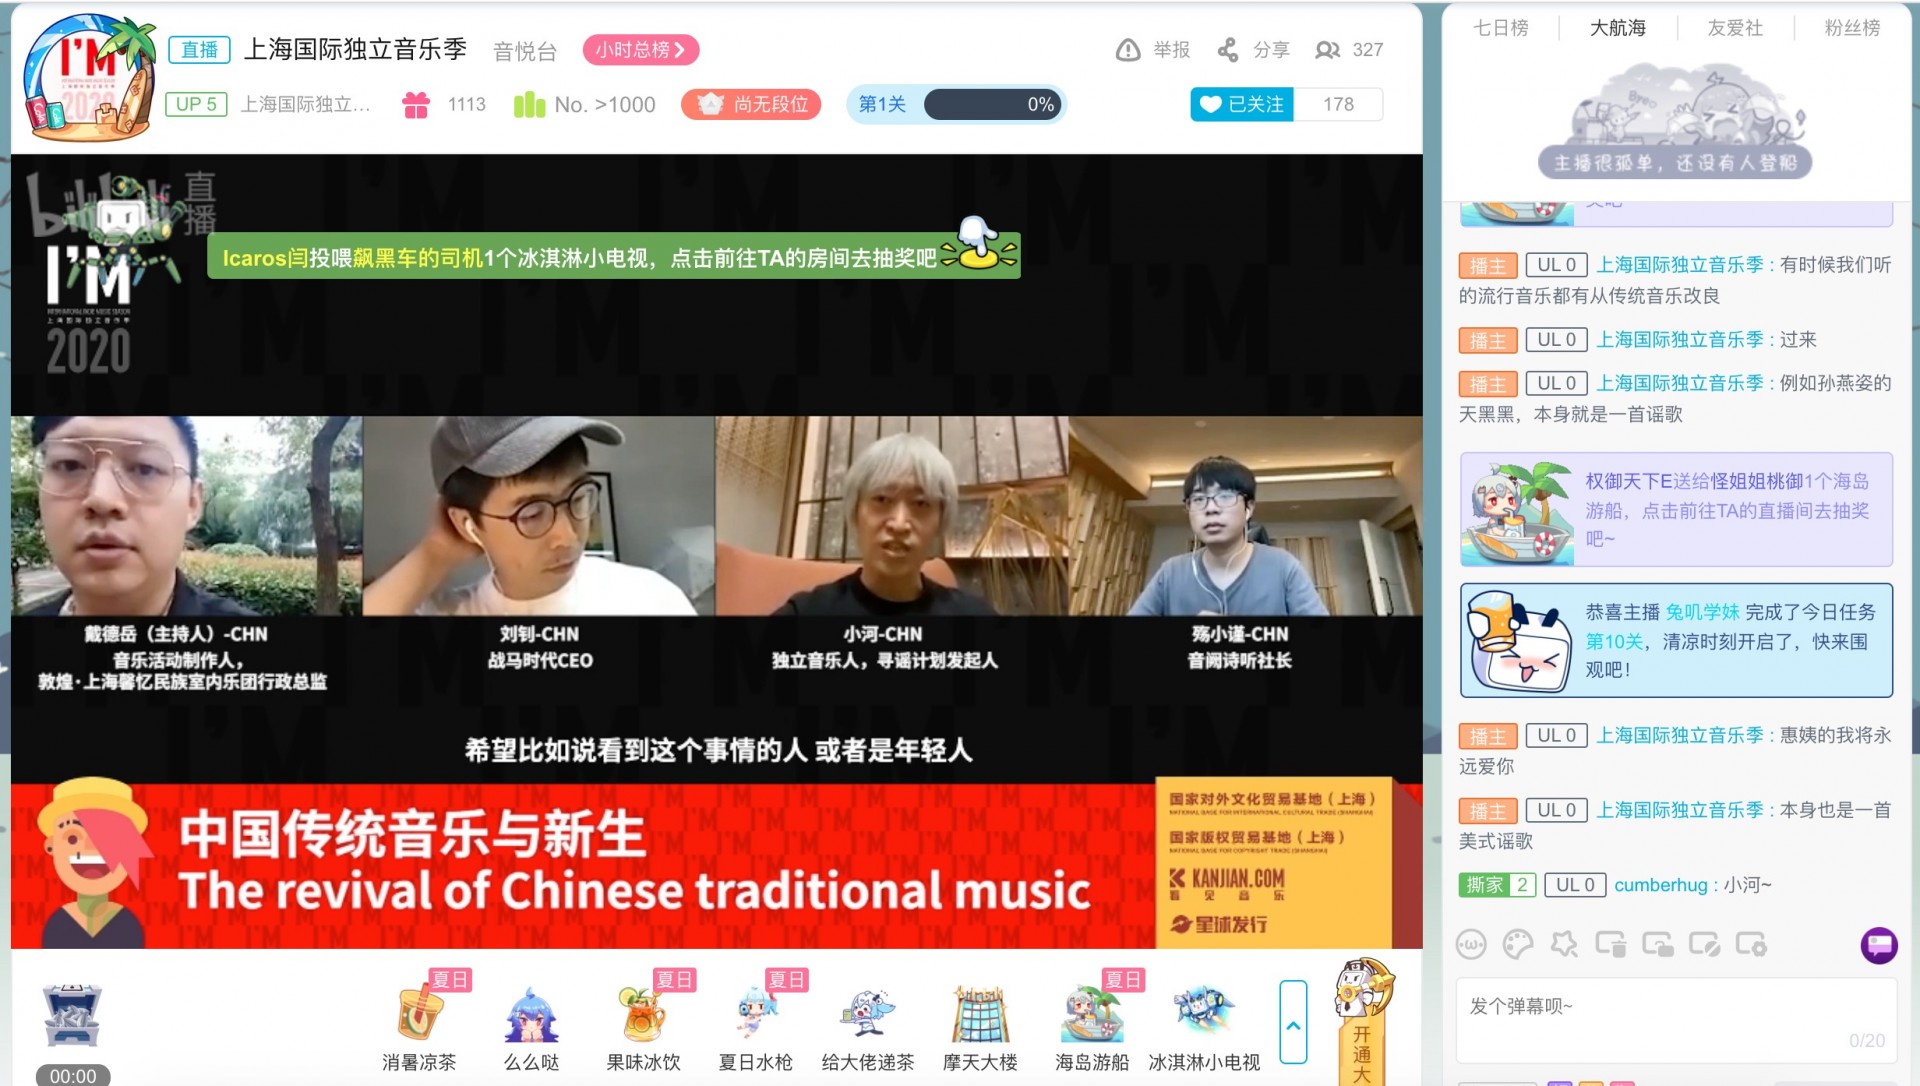Expand the gift list with the up chevron

point(1293,1023)
